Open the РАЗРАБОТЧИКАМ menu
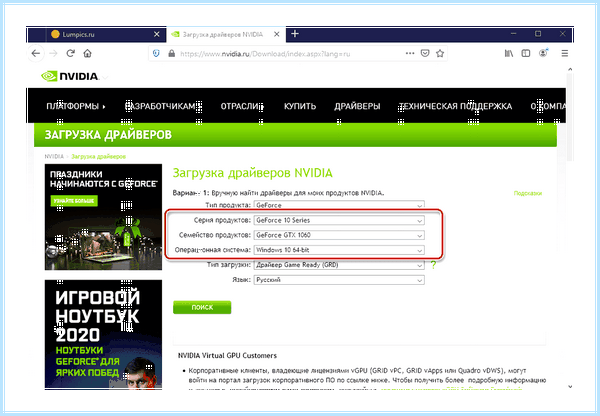This screenshot has width=600, height=416. [163, 106]
